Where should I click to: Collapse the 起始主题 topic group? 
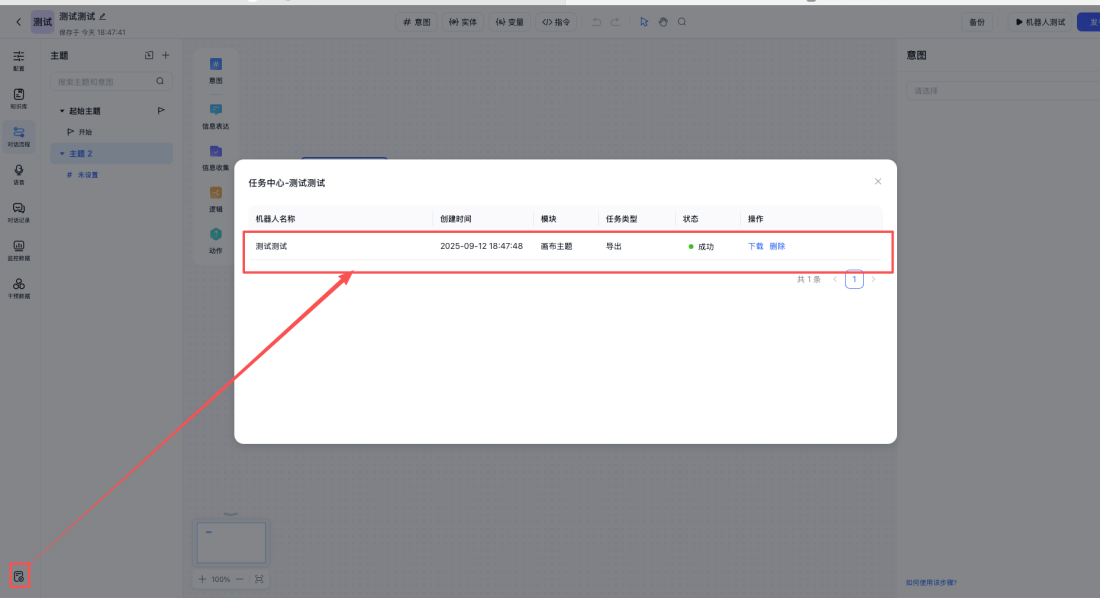click(62, 110)
